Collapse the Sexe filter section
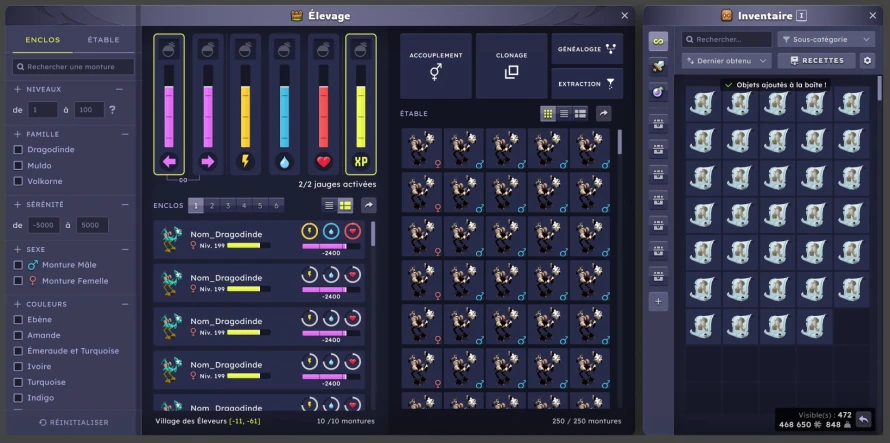 coord(125,249)
